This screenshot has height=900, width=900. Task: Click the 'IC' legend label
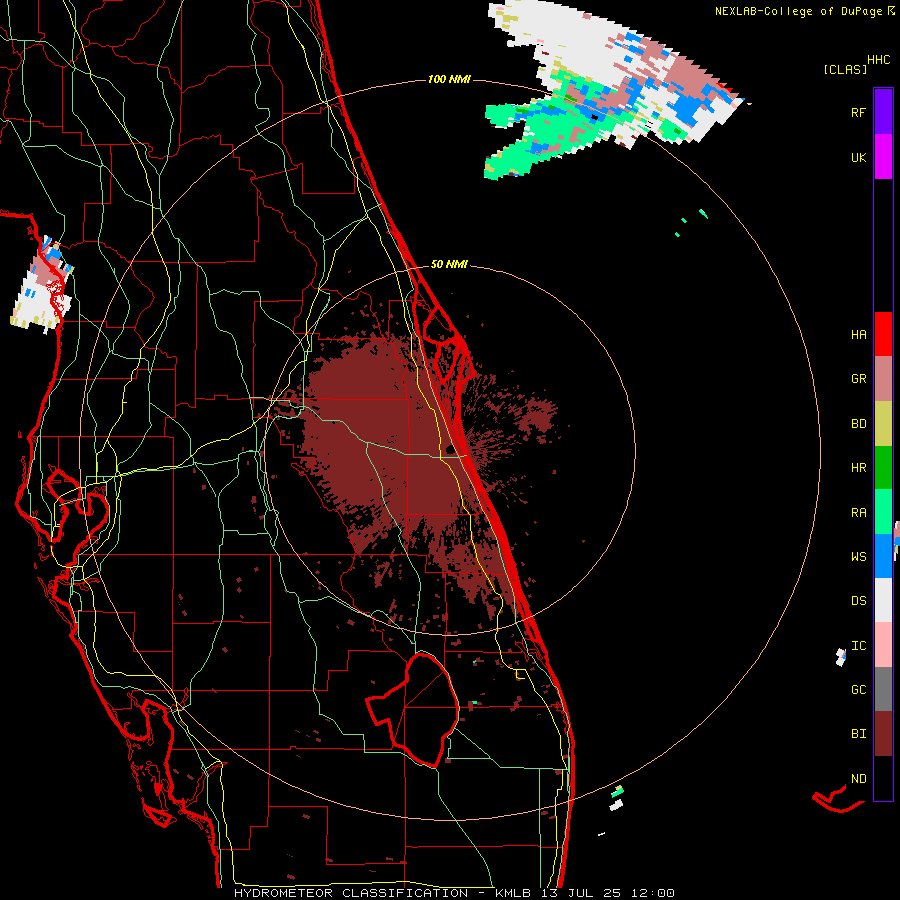point(858,646)
